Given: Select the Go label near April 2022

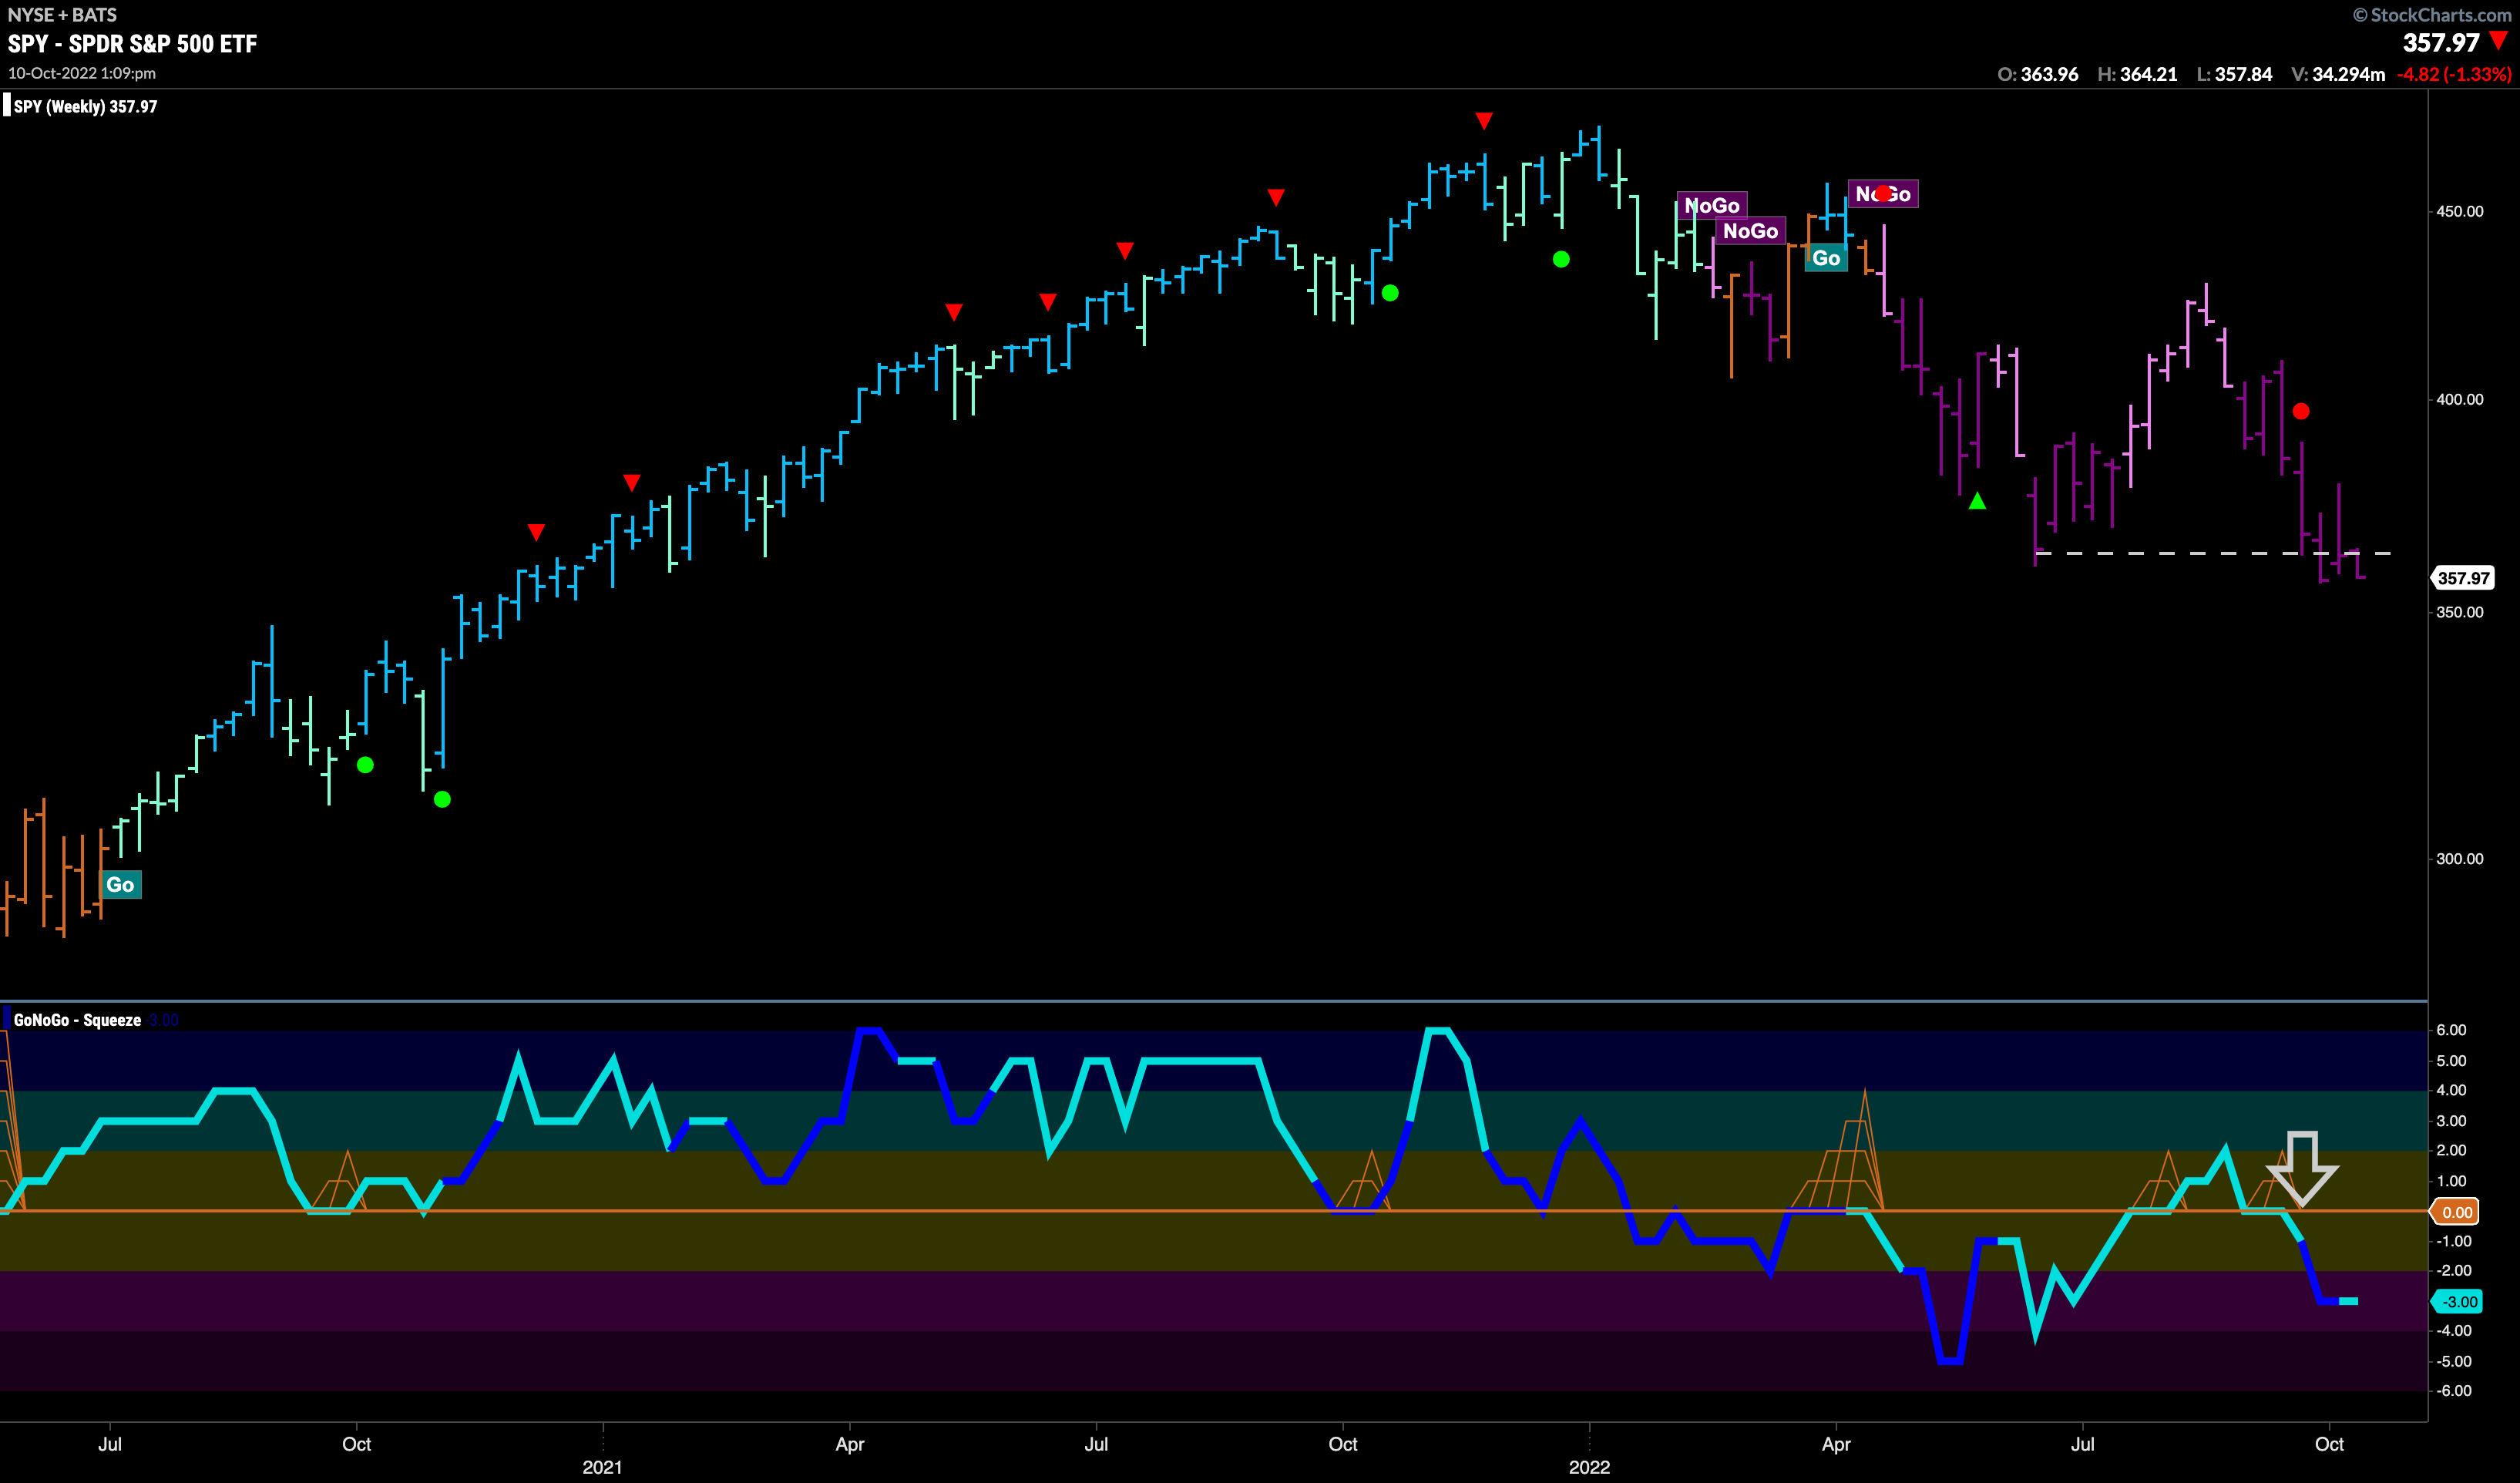Looking at the screenshot, I should click(x=1826, y=258).
